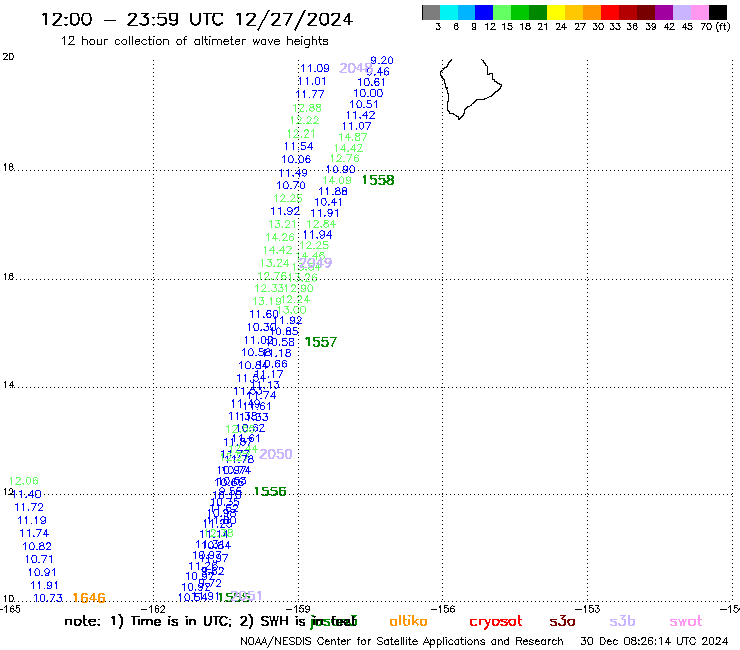Click the green pass number 1558
Screen dimensions: 740x650
(x=378, y=180)
